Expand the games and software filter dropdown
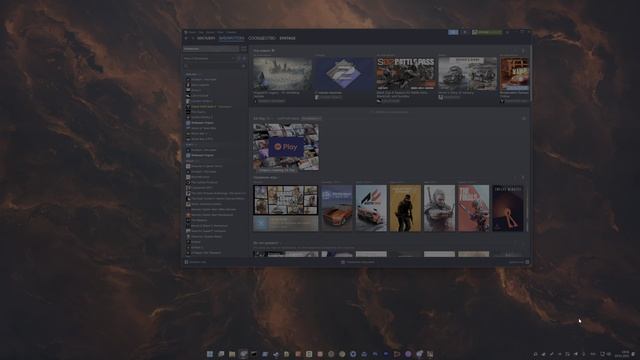 (x=209, y=58)
